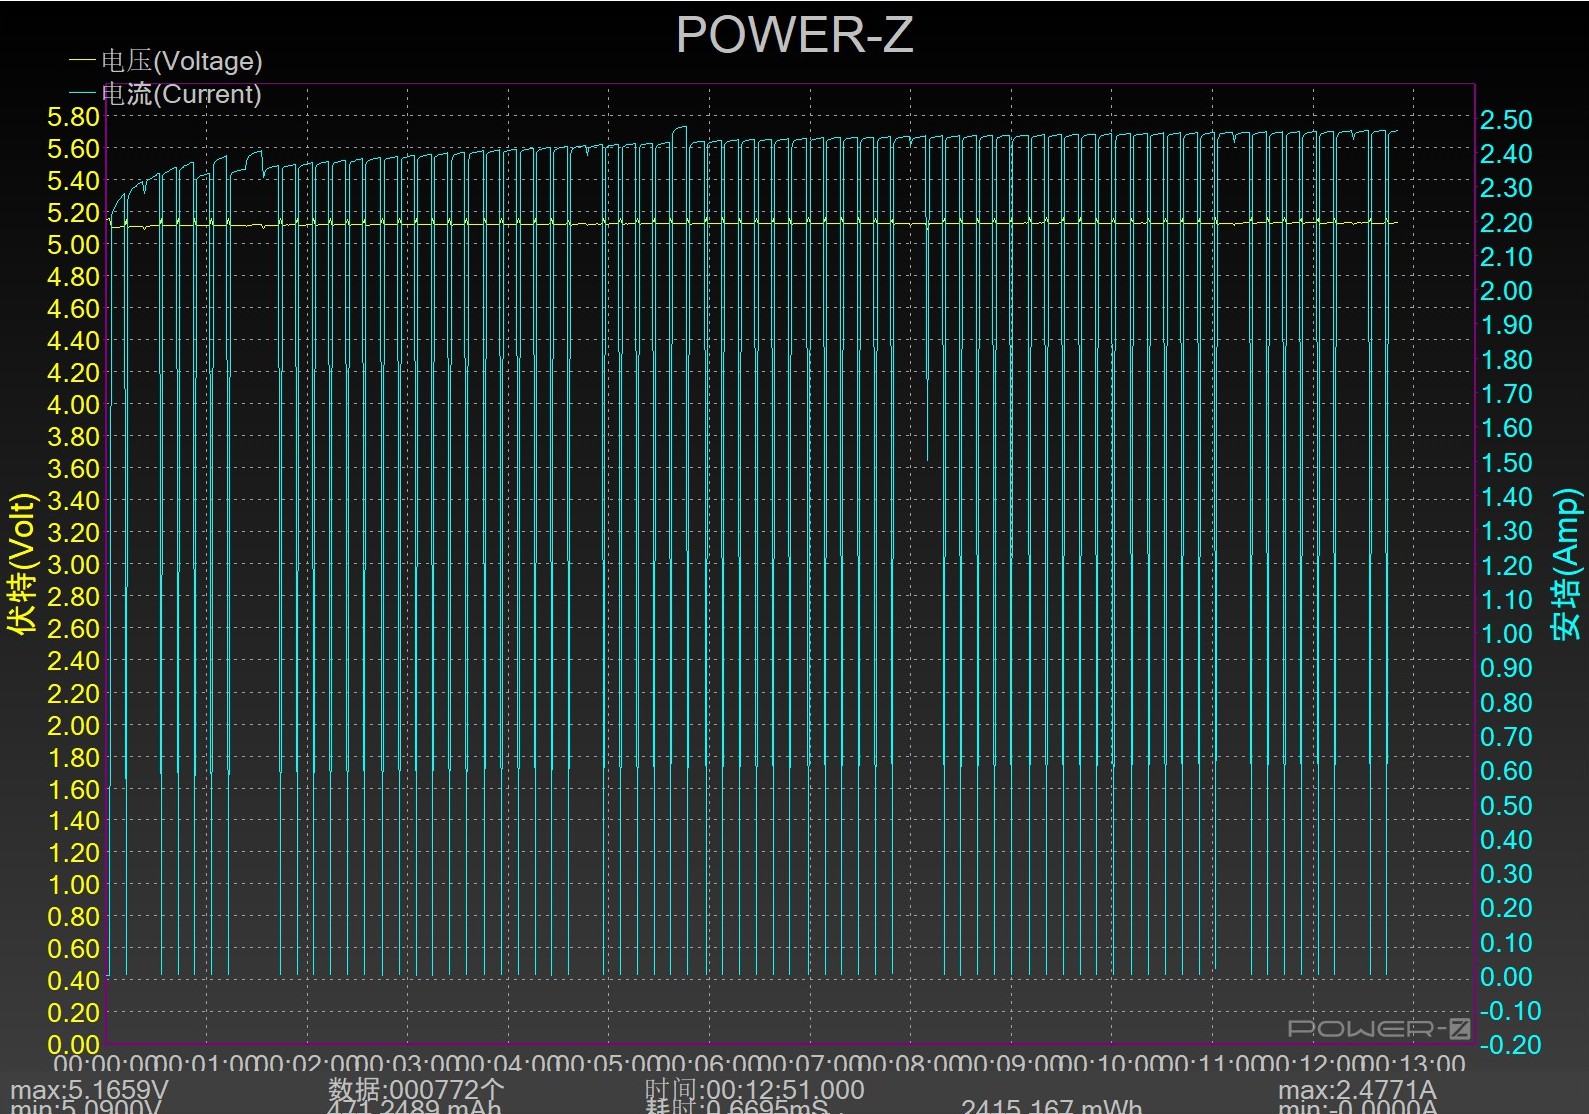Click the POWER-Z chart title

pos(794,35)
